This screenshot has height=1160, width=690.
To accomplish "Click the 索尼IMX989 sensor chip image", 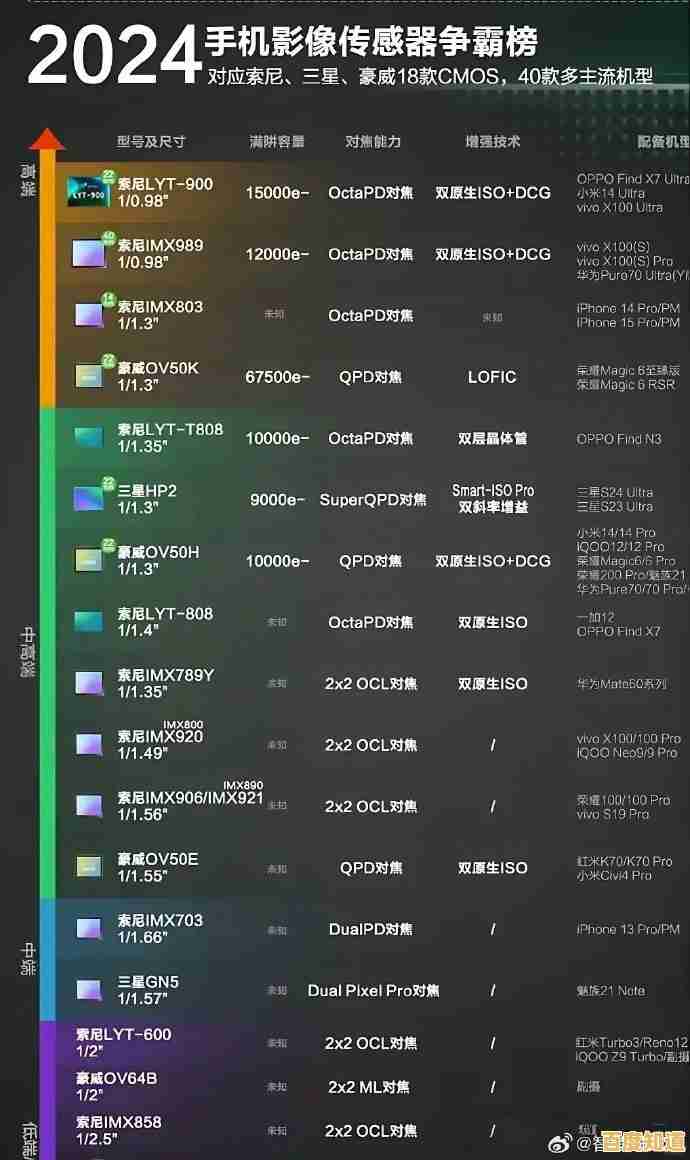I will tap(91, 252).
